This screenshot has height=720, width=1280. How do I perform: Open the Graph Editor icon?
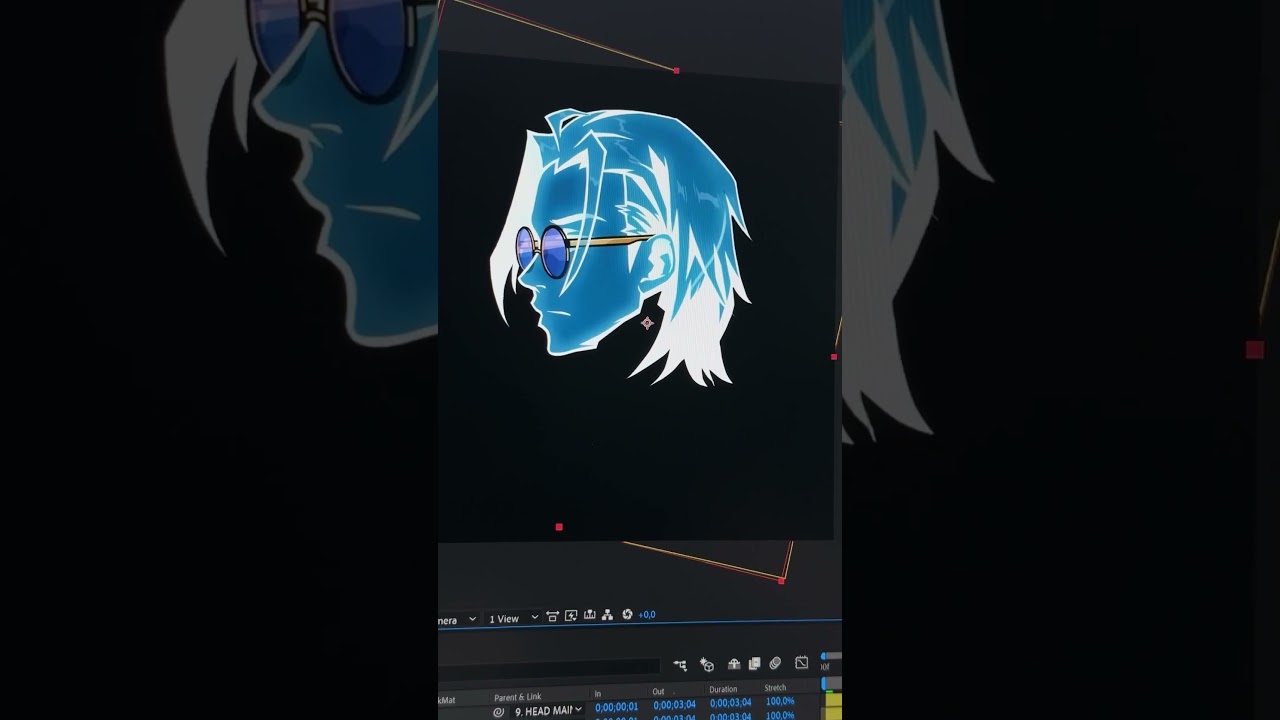[801, 662]
